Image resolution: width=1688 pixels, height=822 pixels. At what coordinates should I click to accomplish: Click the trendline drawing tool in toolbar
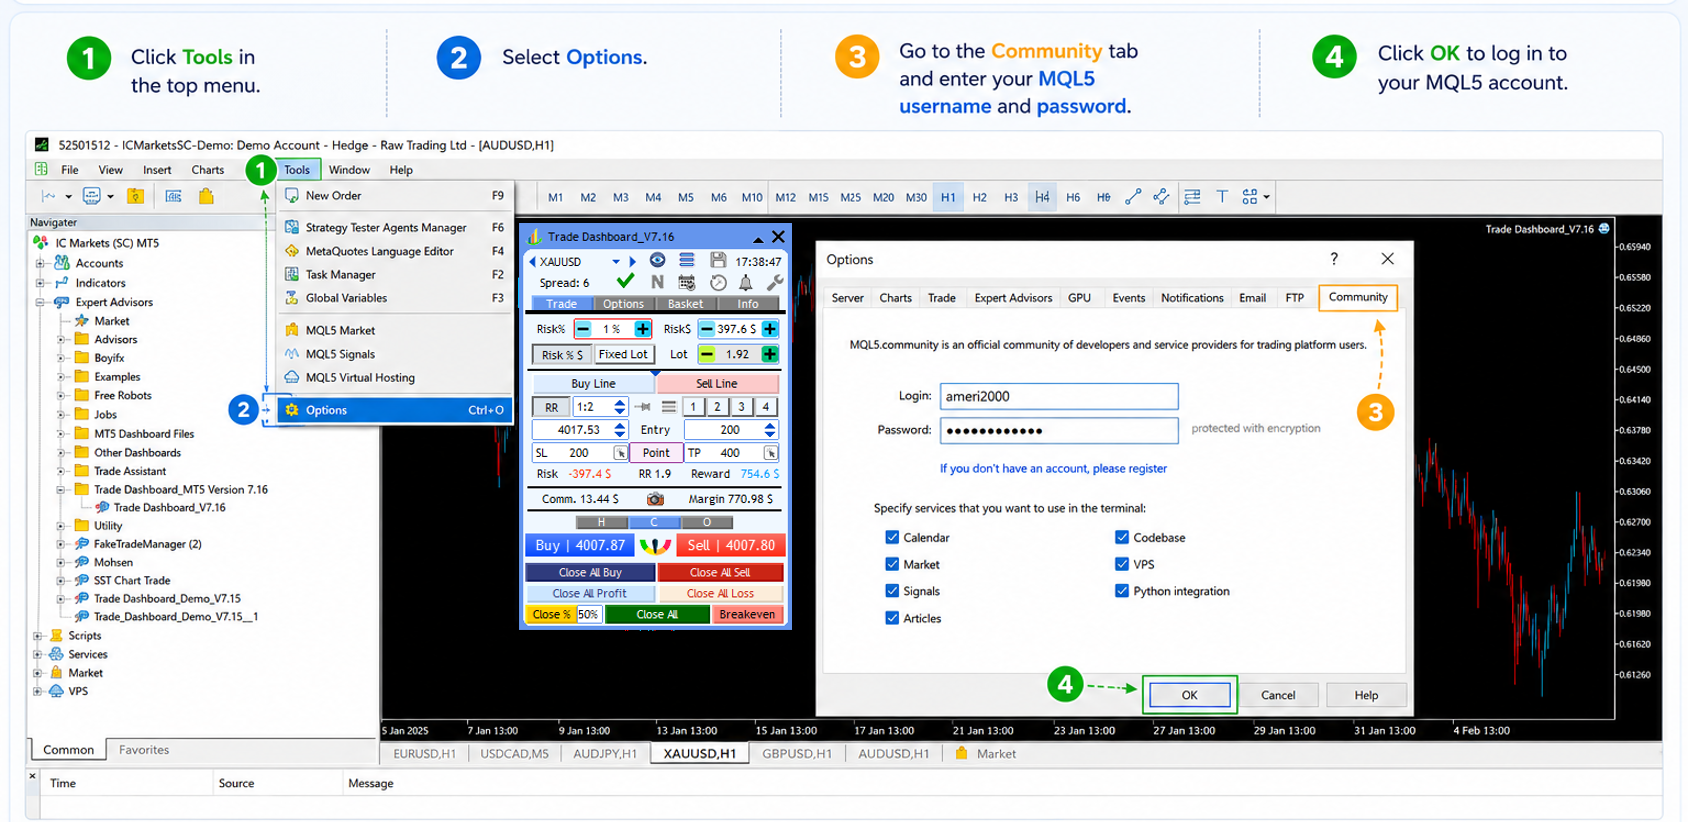point(1133,197)
